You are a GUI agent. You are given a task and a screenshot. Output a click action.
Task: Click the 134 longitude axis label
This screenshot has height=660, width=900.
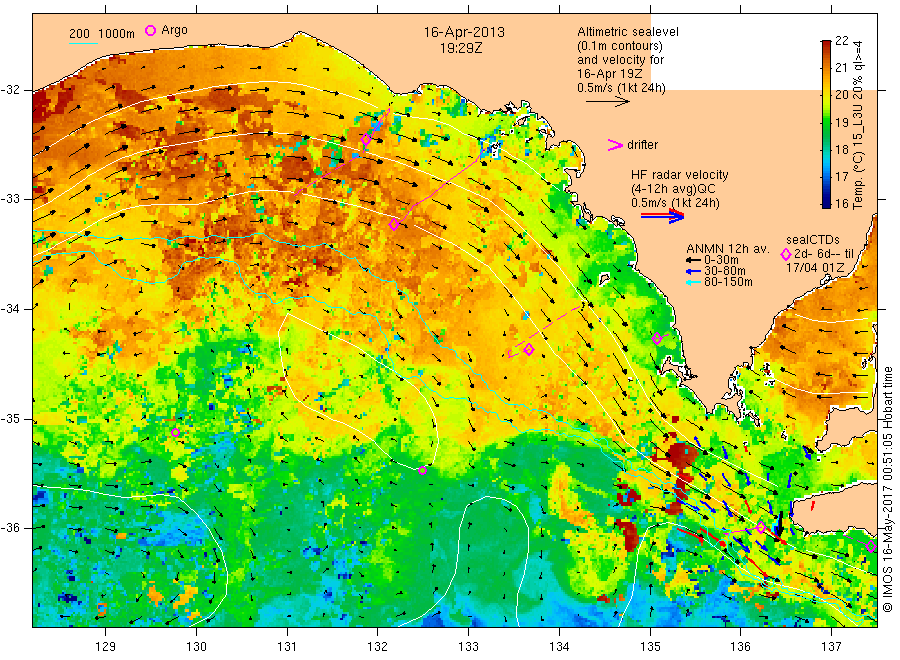[x=559, y=647]
